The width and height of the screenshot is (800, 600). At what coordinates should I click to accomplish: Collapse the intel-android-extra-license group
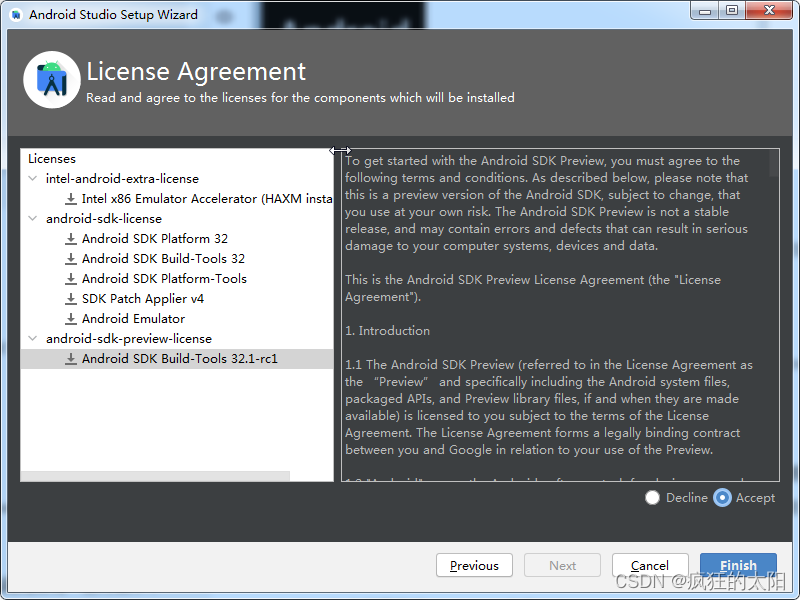point(33,179)
